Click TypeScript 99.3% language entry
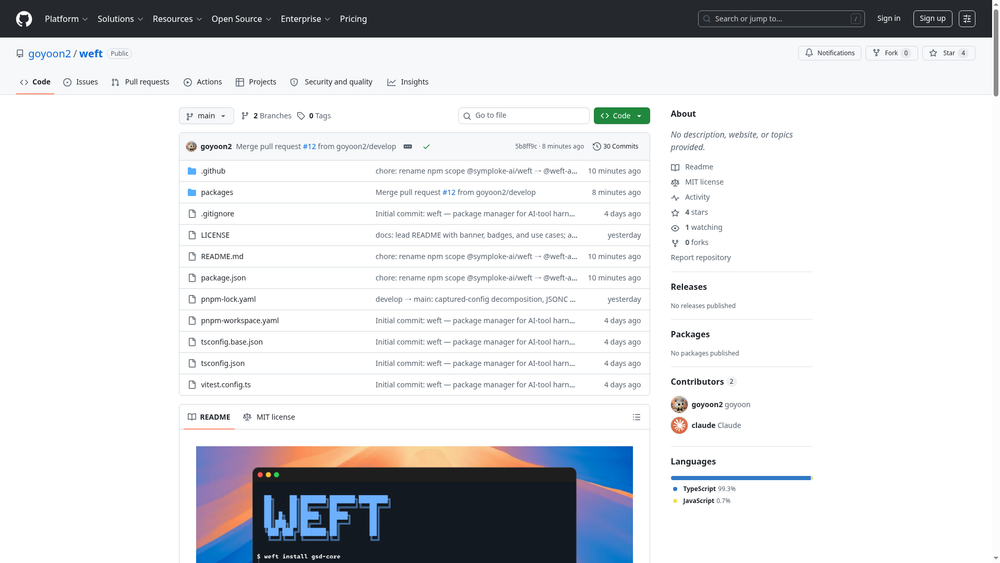Viewport: 1000px width, 563px height. pos(704,489)
